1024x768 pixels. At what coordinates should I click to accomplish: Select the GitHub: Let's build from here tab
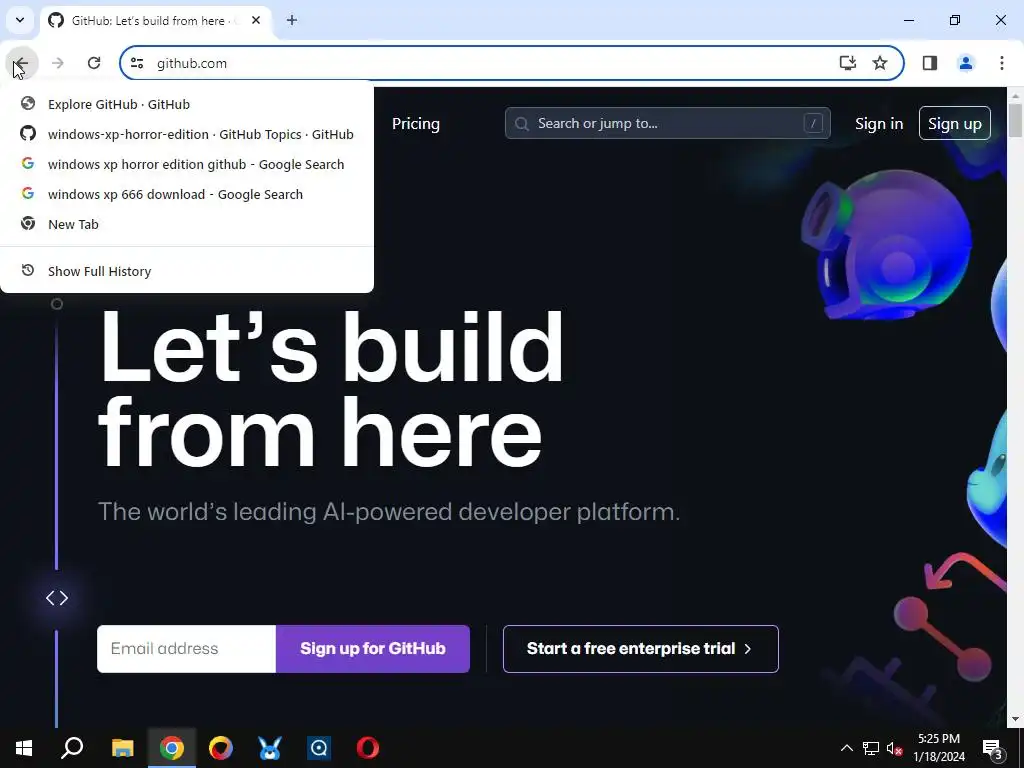coord(155,20)
